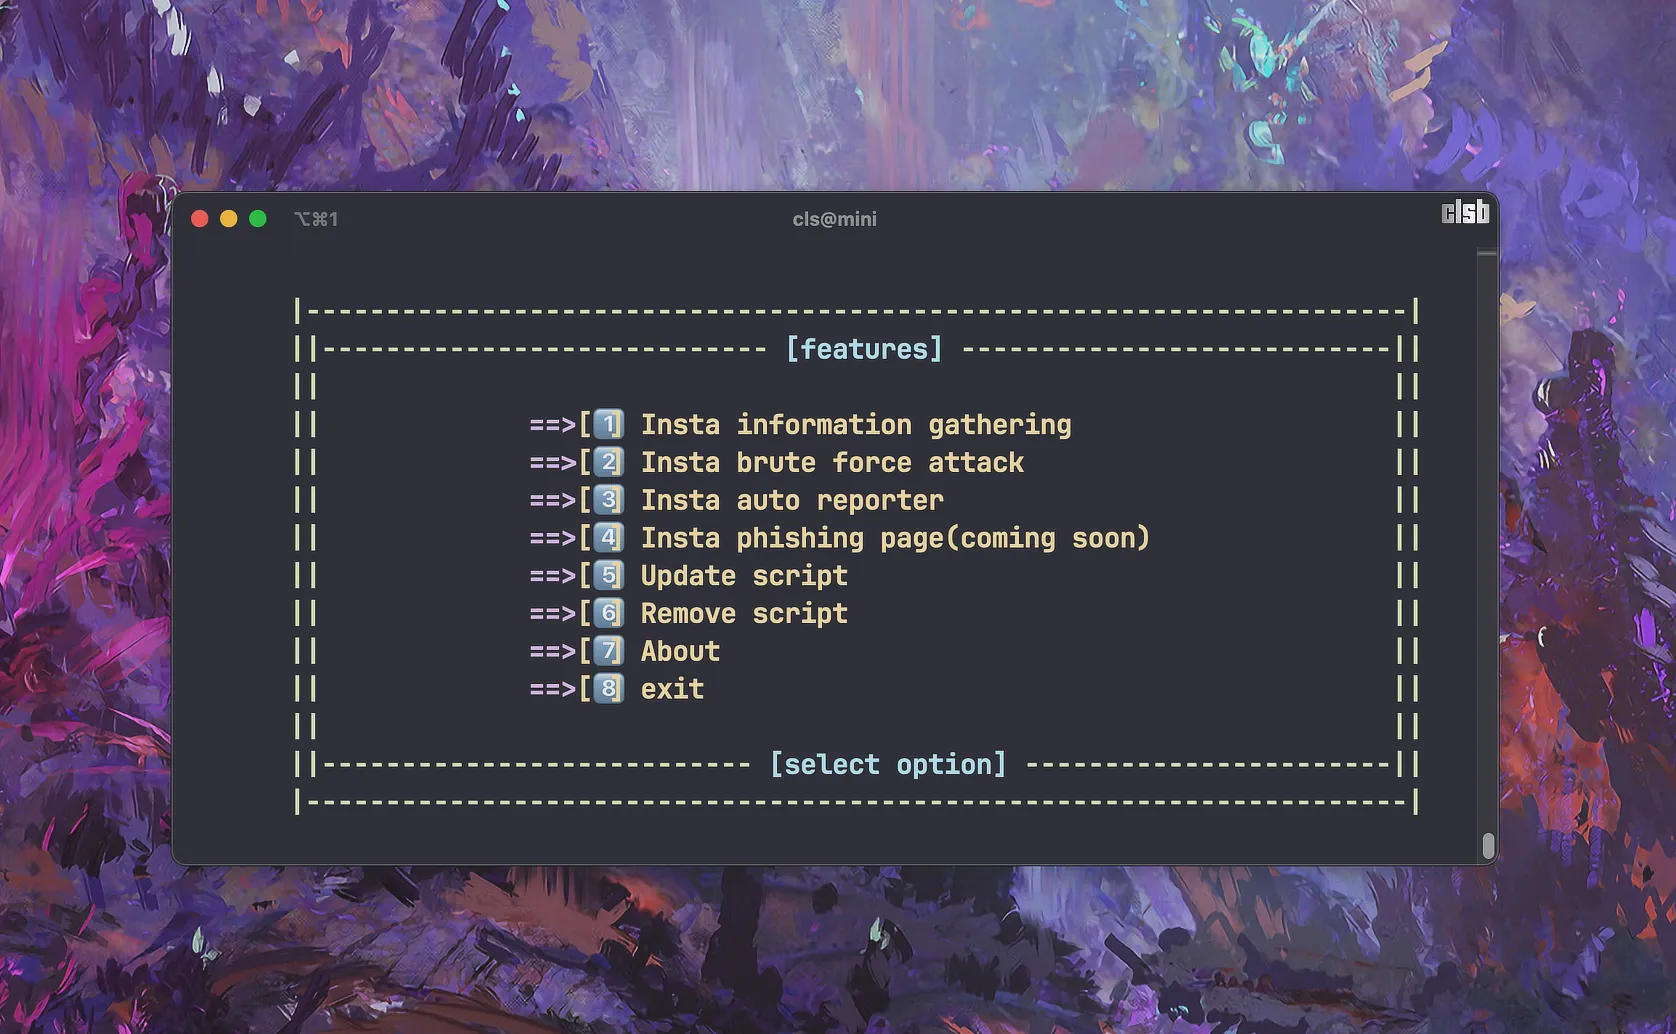Click the ⌥⌘1 shortcut indicator
Image resolution: width=1676 pixels, height=1034 pixels.
tap(316, 219)
